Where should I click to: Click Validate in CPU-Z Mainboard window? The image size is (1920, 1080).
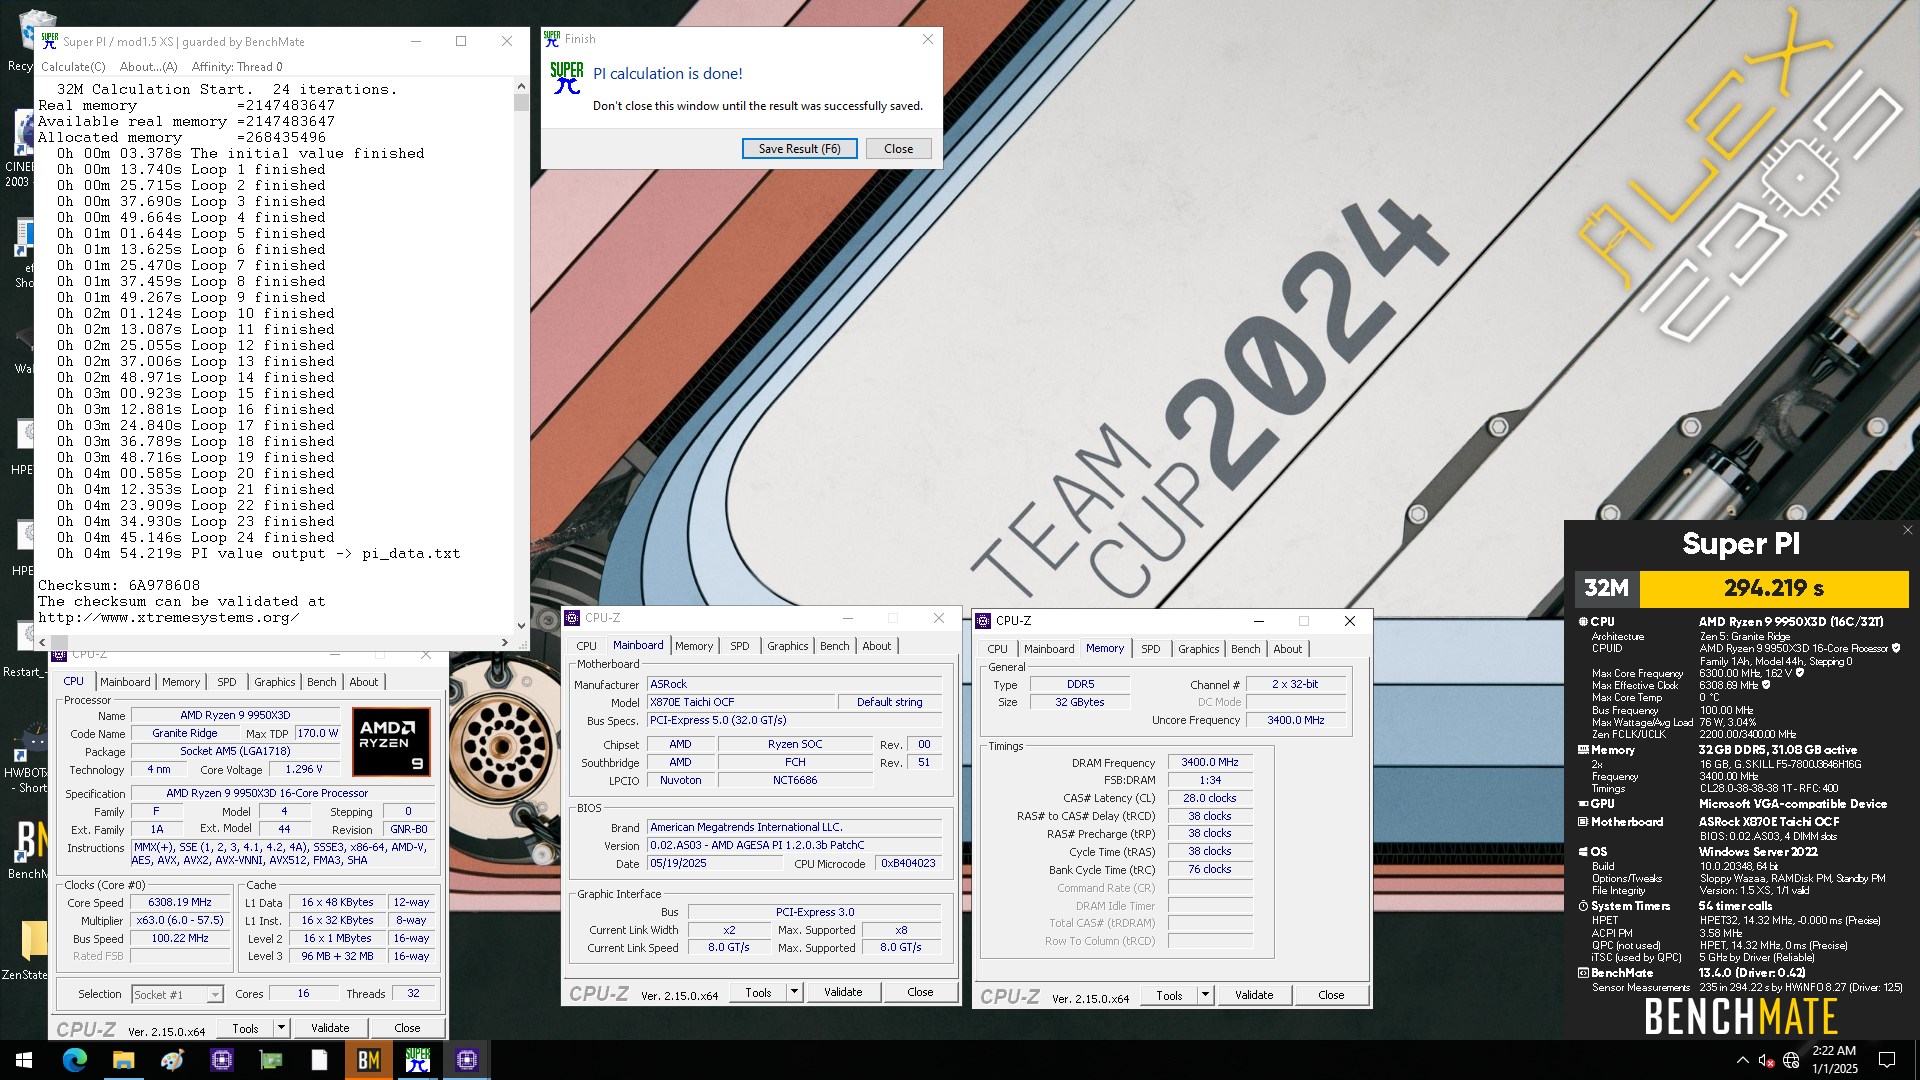click(x=843, y=992)
